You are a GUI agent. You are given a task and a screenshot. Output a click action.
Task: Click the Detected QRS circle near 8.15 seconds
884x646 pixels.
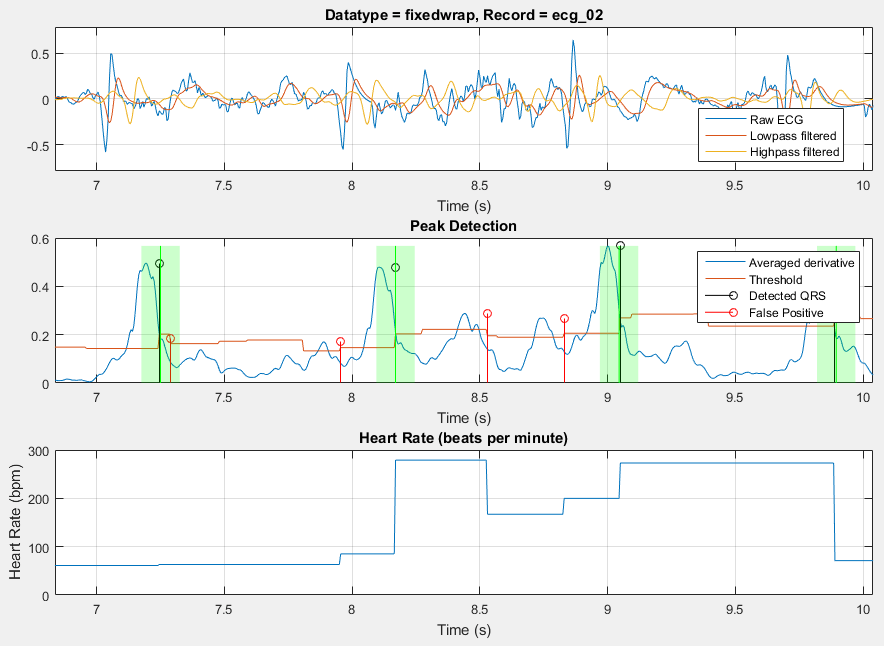(x=393, y=267)
